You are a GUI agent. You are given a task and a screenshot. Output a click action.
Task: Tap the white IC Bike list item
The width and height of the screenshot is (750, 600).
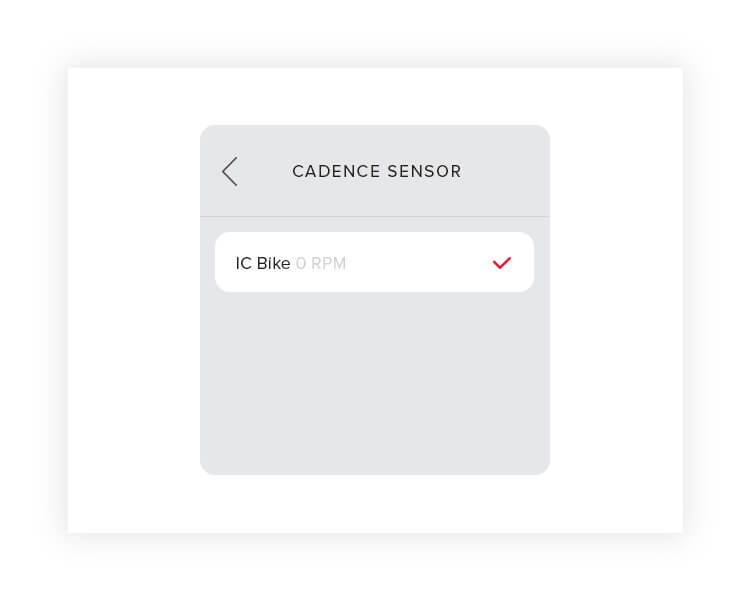374,262
